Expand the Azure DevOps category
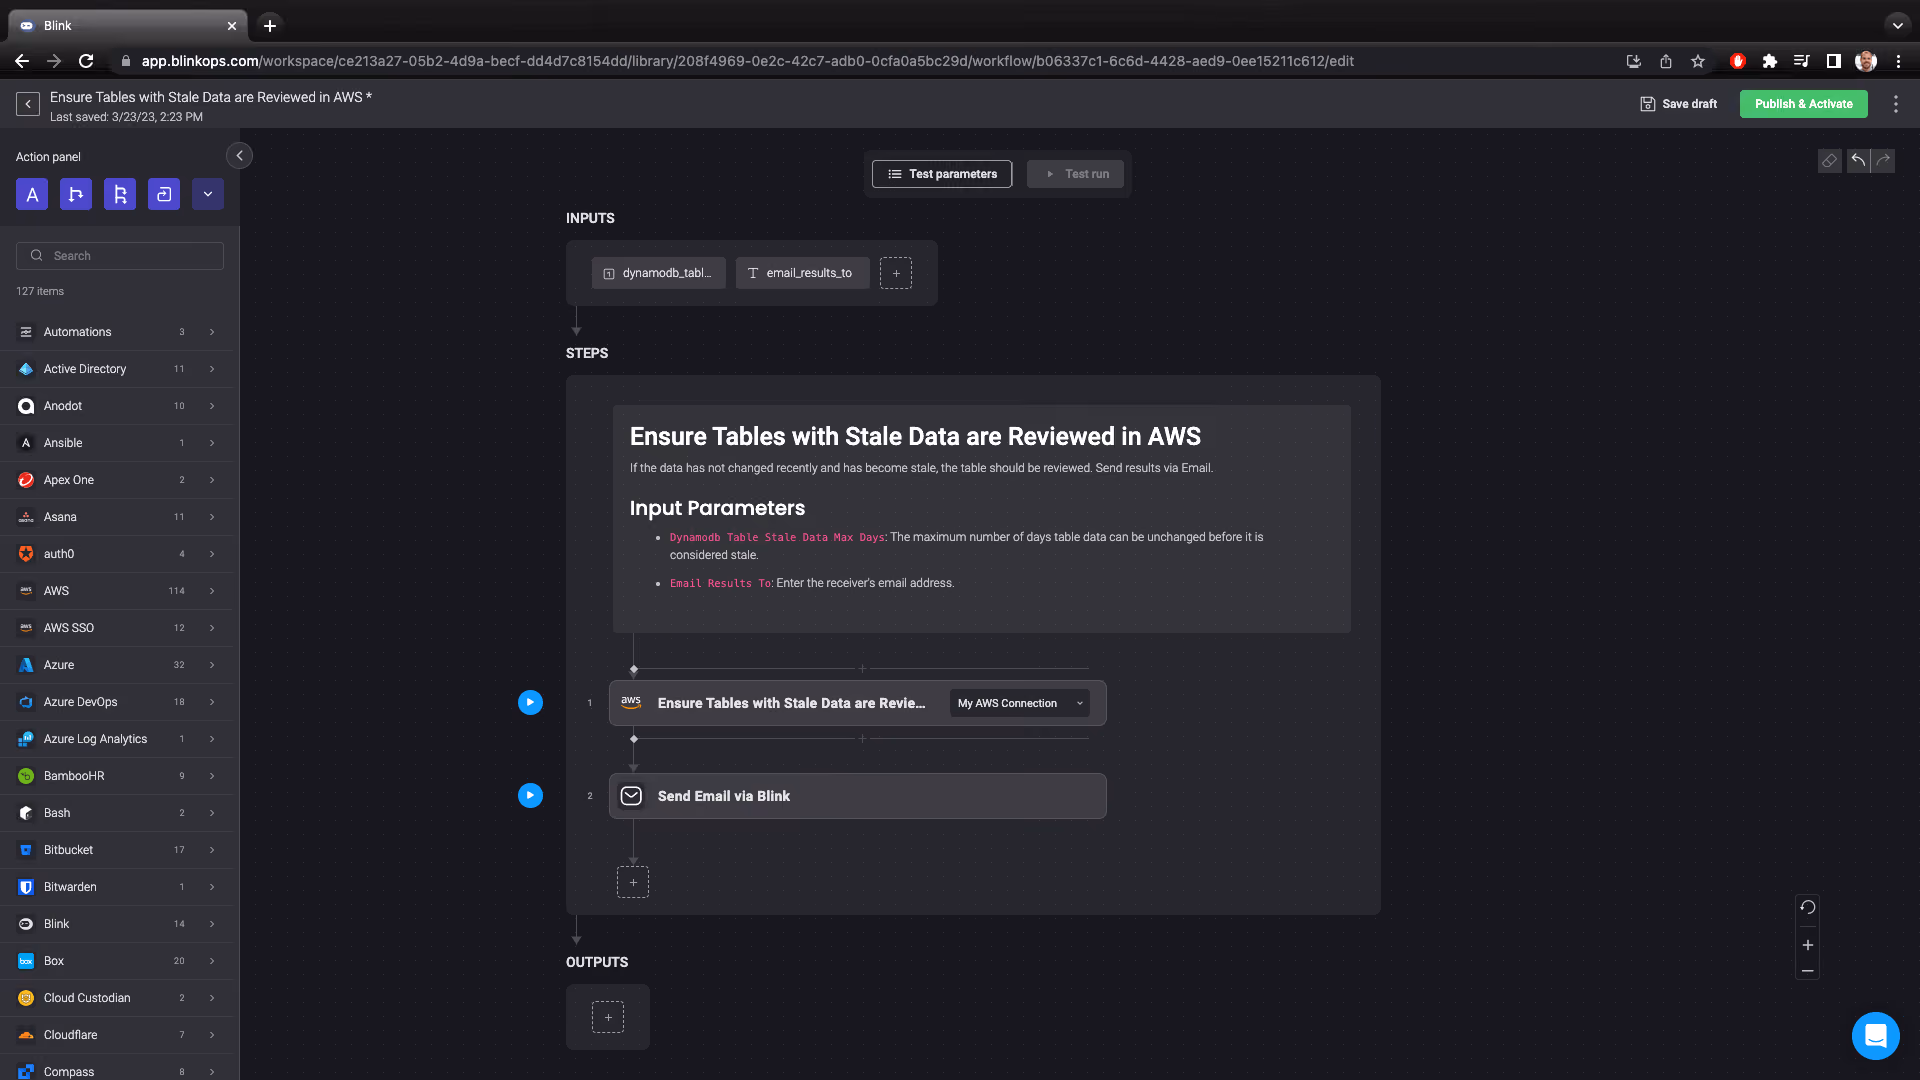This screenshot has height=1080, width=1920. click(x=116, y=702)
